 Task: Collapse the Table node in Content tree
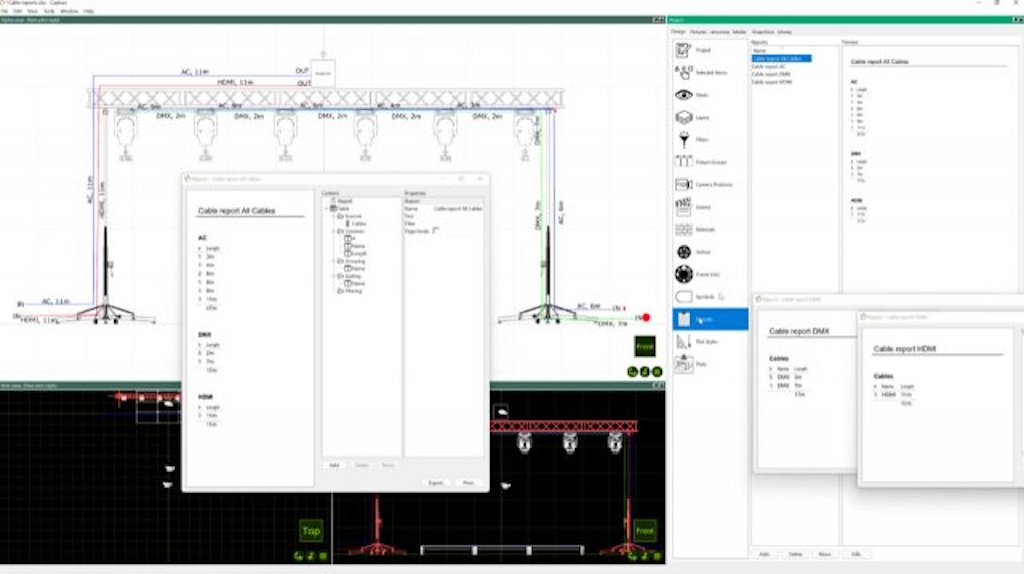click(x=327, y=208)
